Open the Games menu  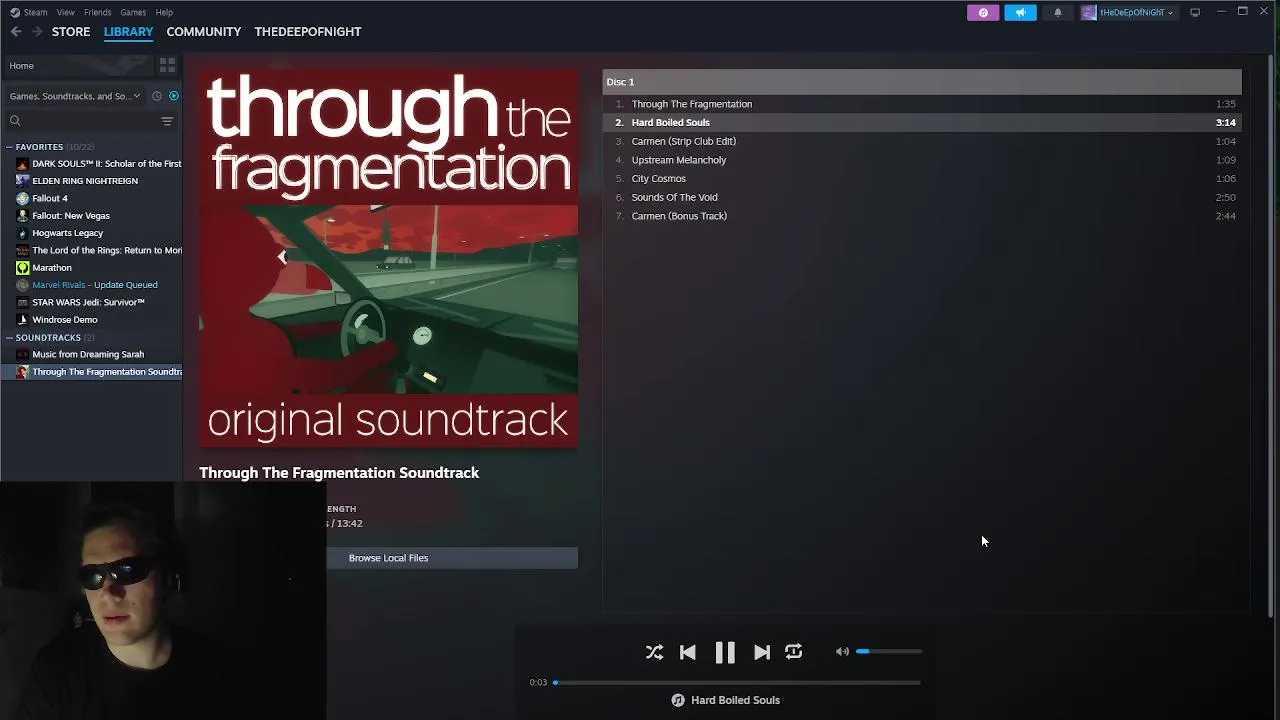133,12
